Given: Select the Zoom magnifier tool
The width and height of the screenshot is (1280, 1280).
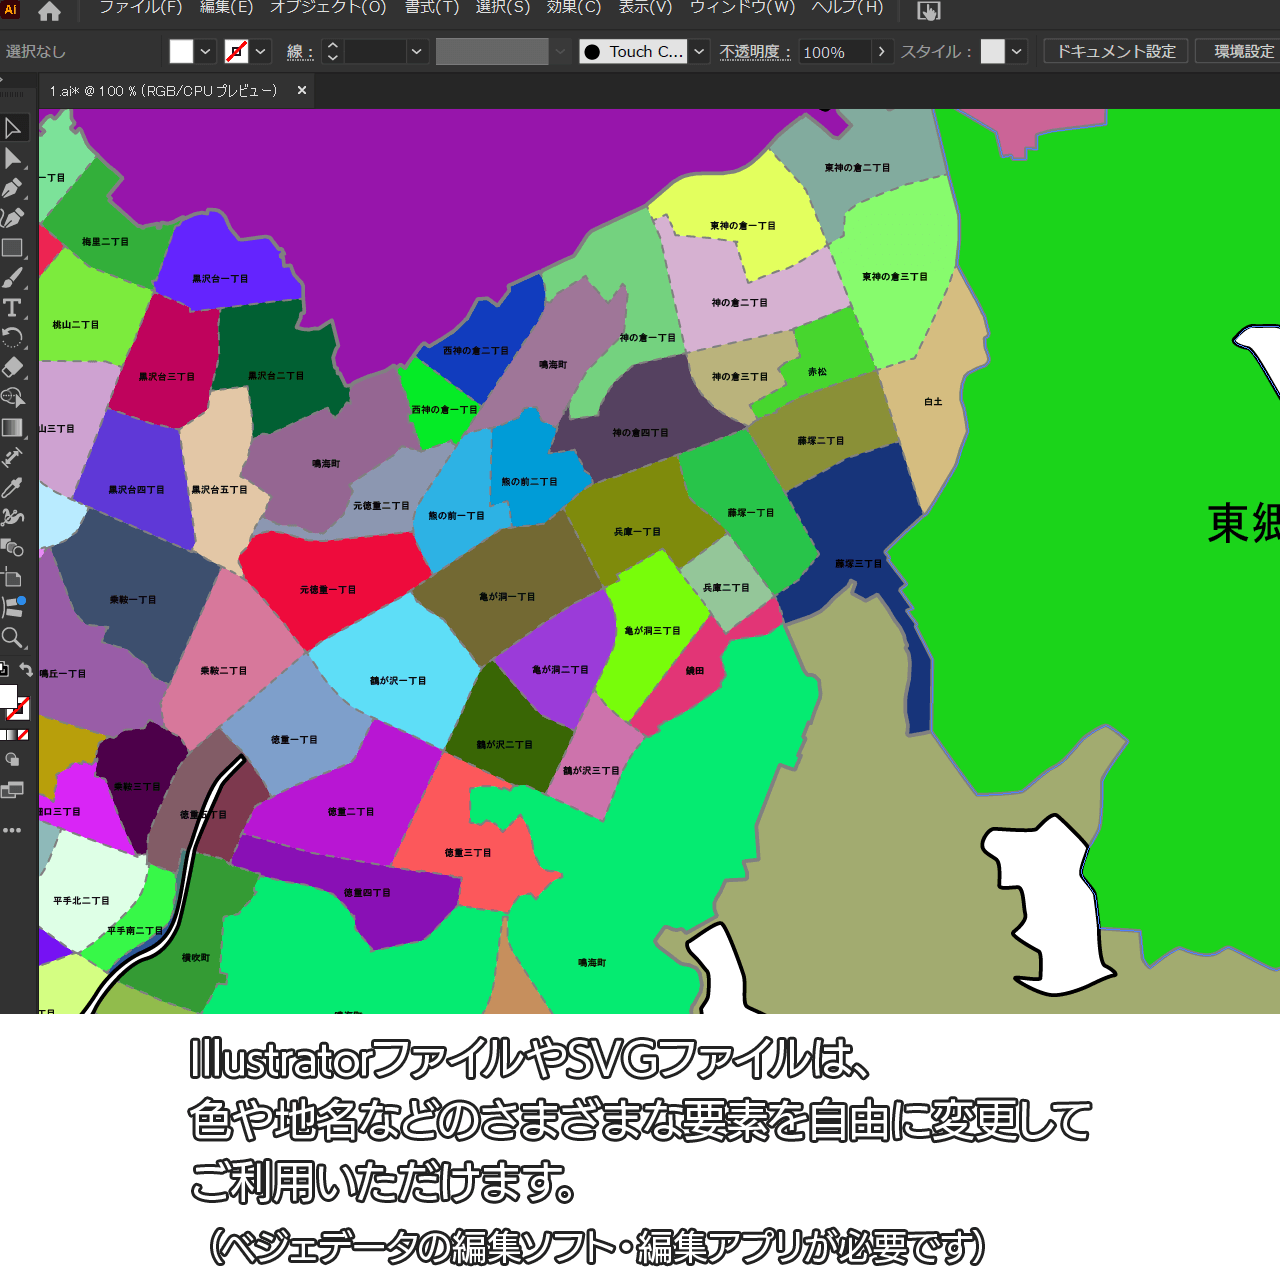Looking at the screenshot, I should 13,637.
